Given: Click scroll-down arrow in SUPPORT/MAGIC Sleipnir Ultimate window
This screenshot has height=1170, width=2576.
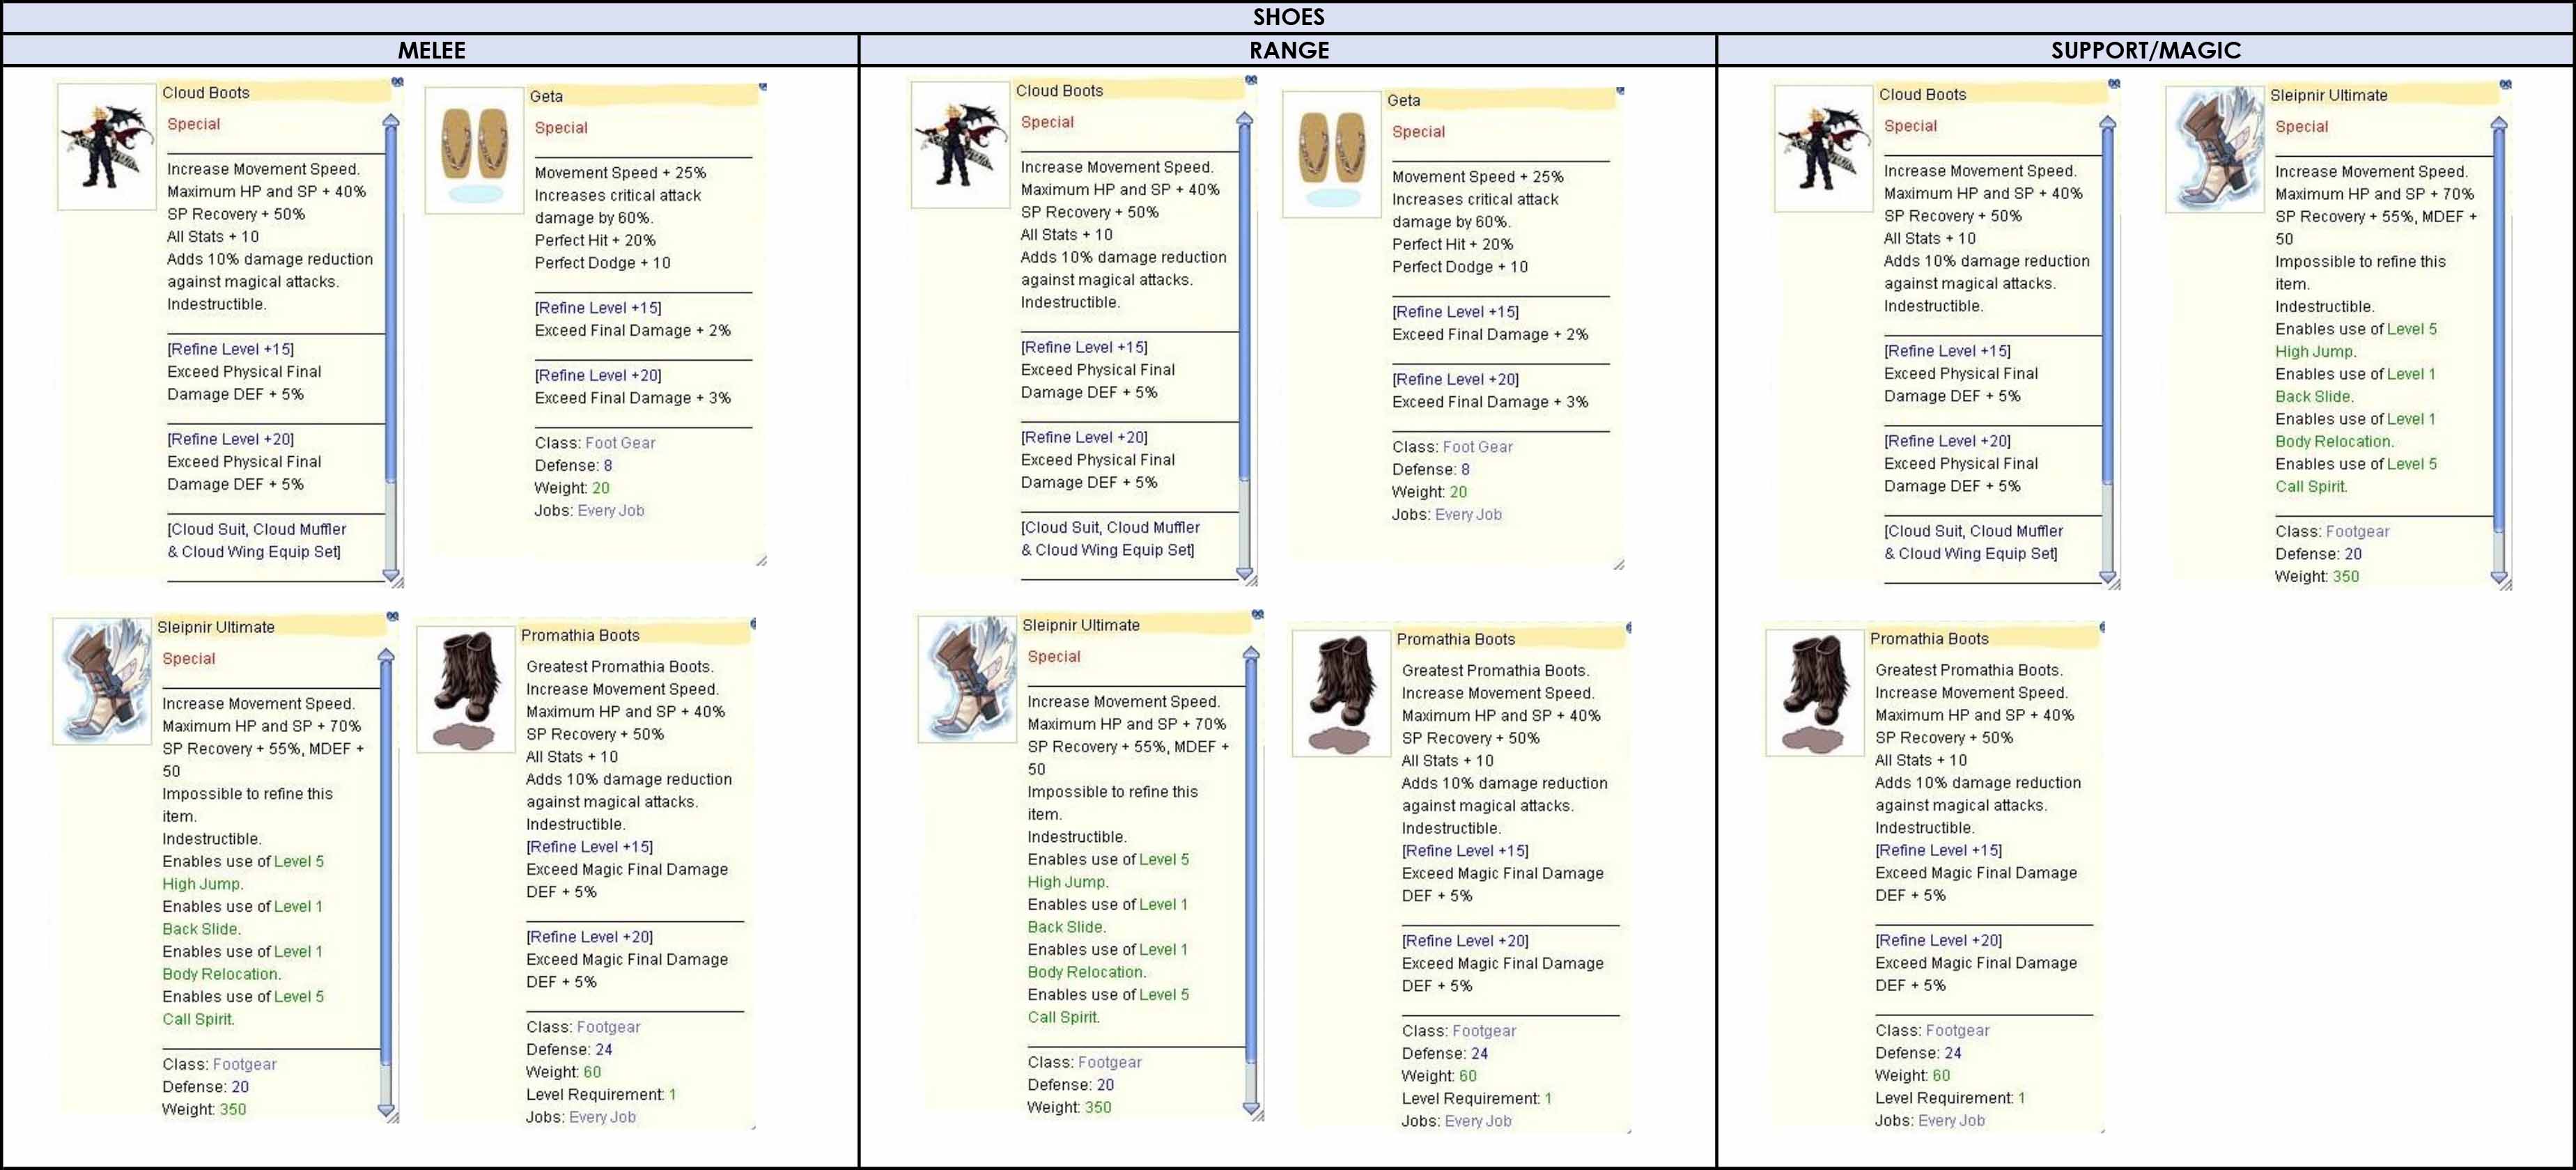Looking at the screenshot, I should pos(2499,579).
